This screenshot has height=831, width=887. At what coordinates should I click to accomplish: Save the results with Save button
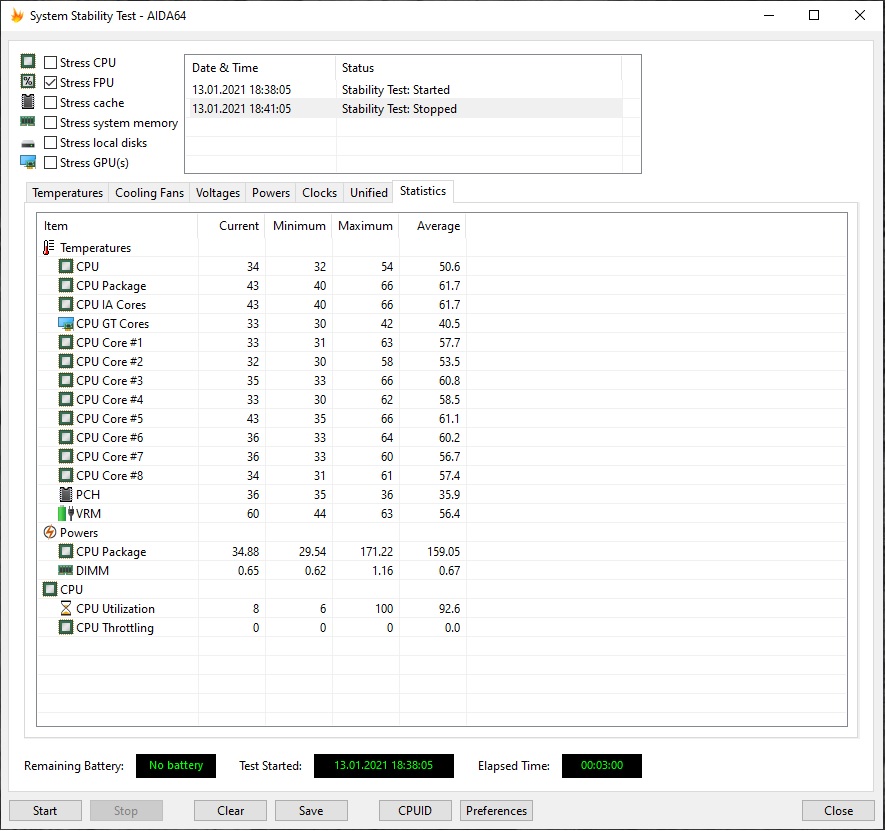[311, 811]
